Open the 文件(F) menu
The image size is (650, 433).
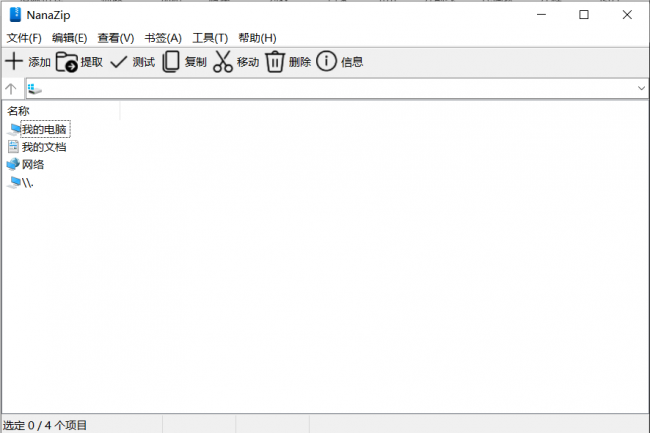click(24, 38)
